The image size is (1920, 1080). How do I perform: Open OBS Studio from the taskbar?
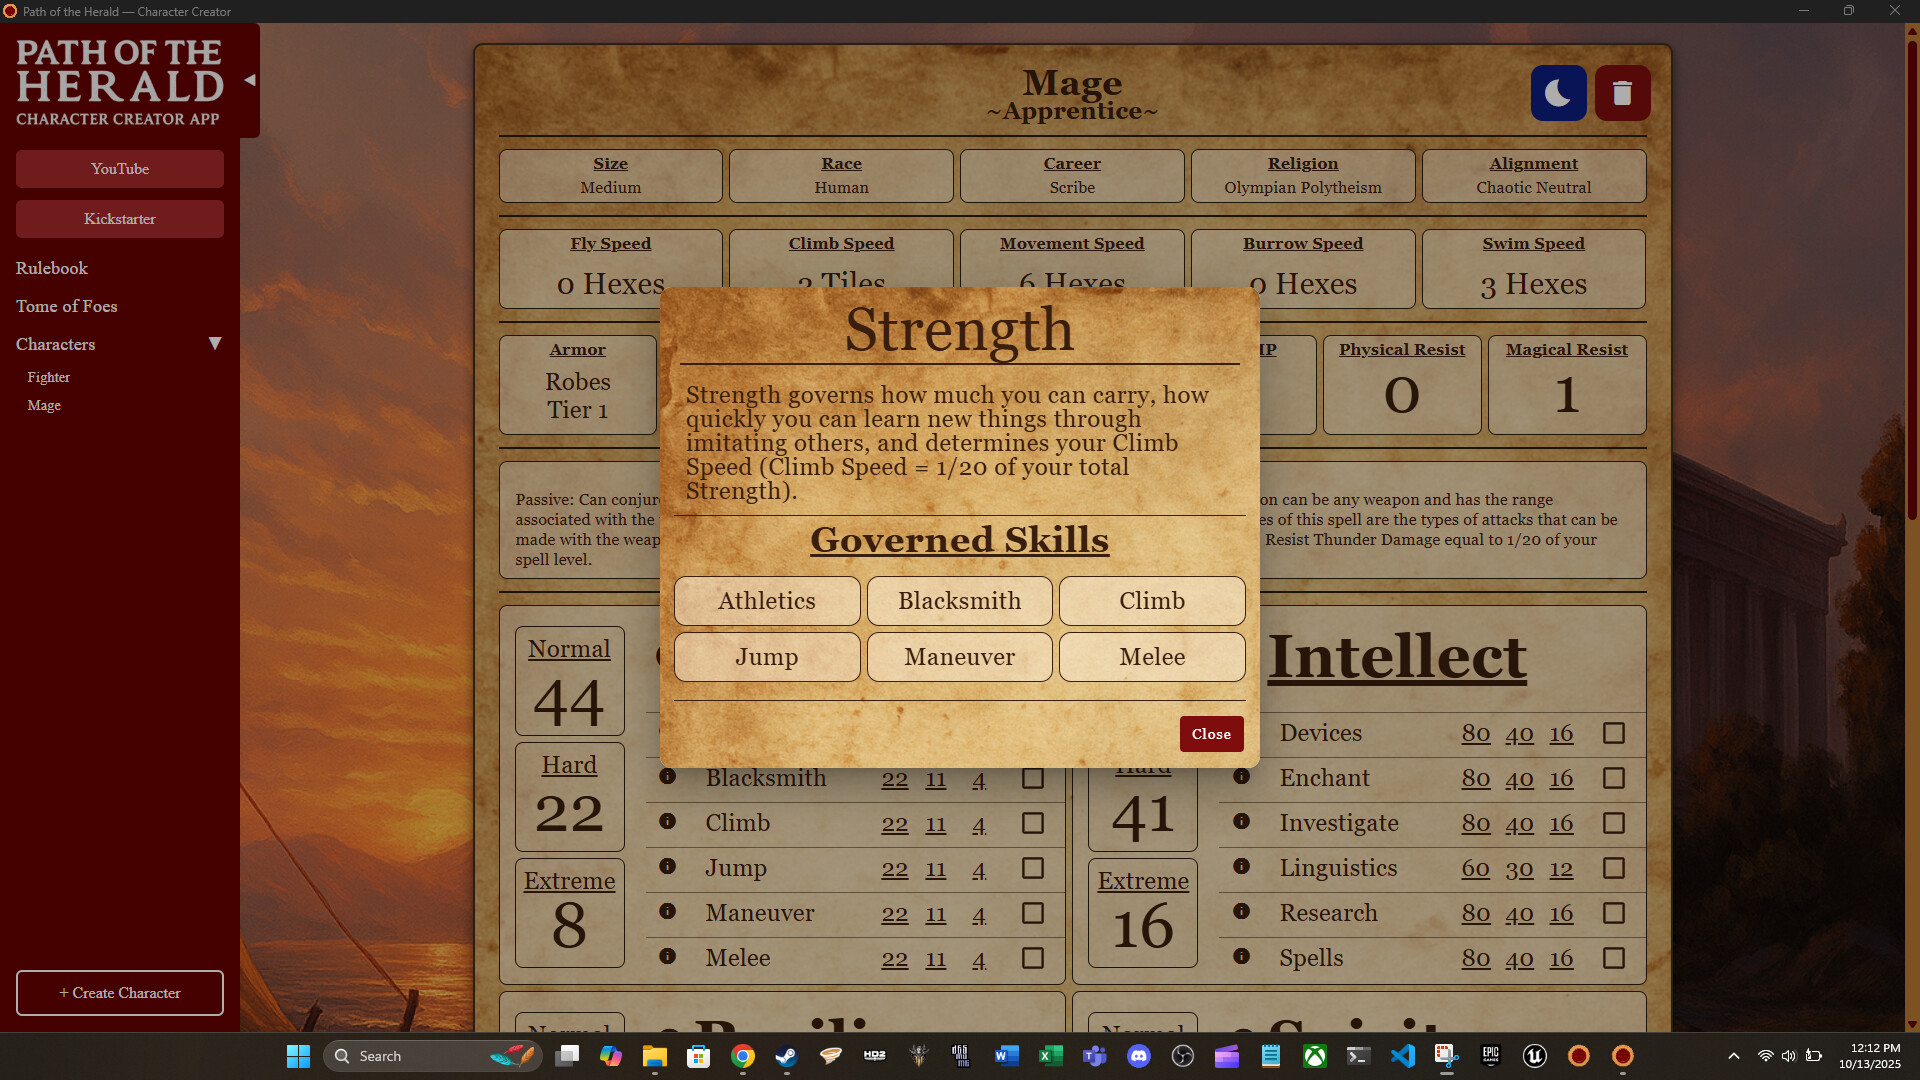pos(1183,1055)
